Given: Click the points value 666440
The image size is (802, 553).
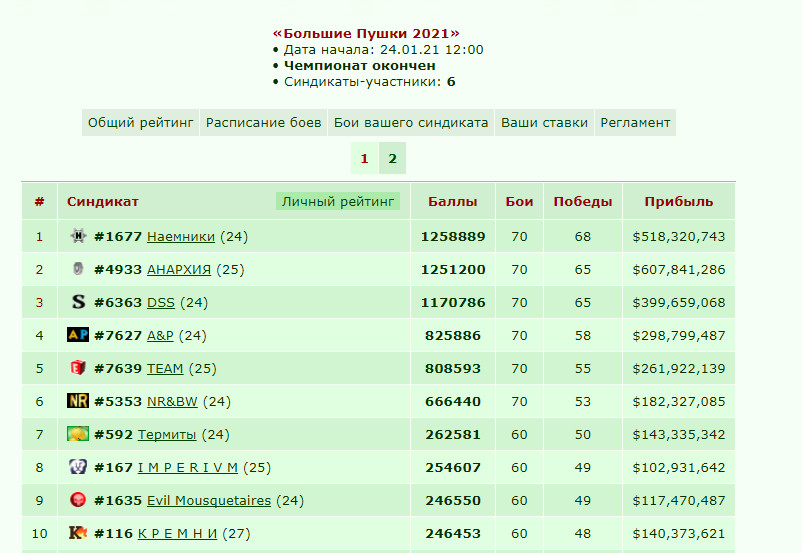Looking at the screenshot, I should (453, 402).
